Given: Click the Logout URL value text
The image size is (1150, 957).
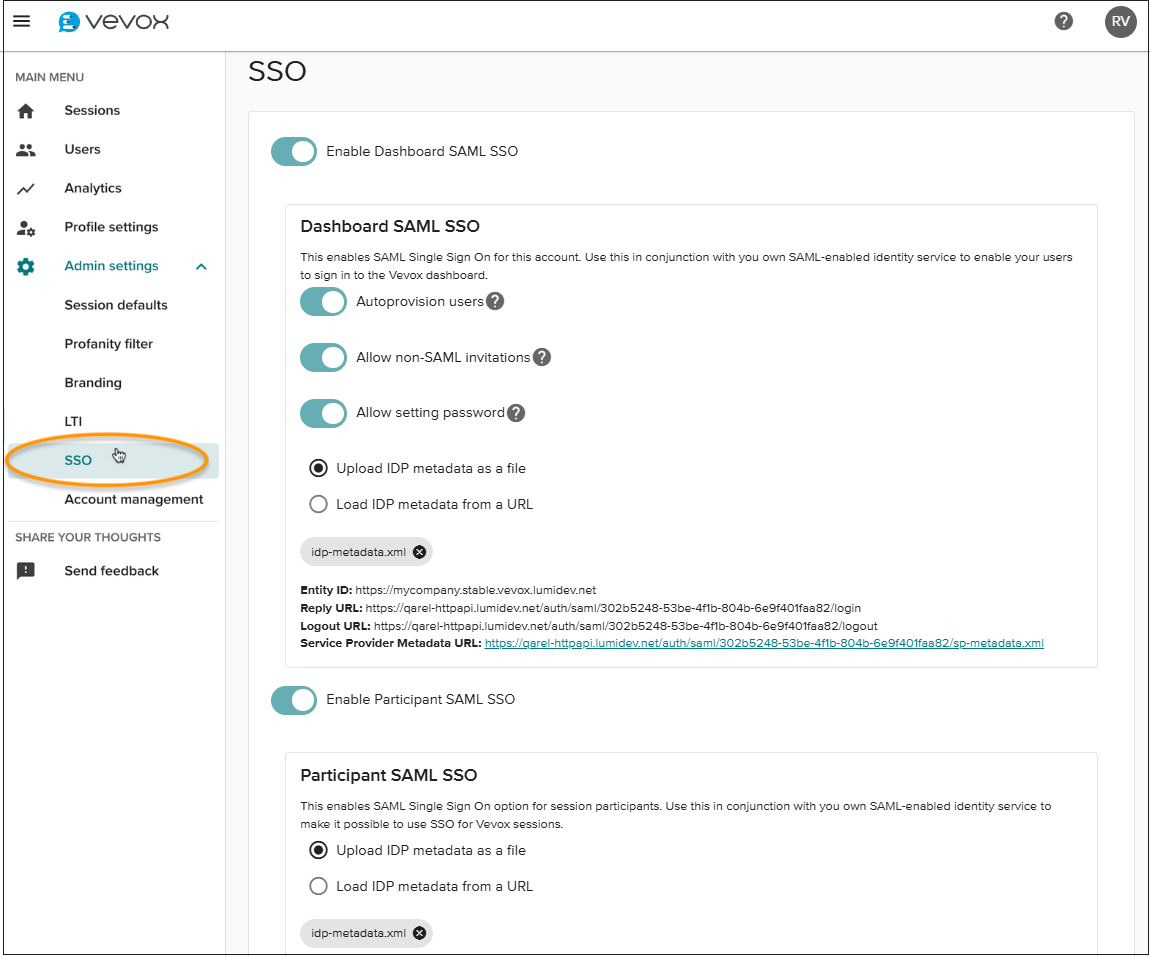Looking at the screenshot, I should [x=626, y=626].
